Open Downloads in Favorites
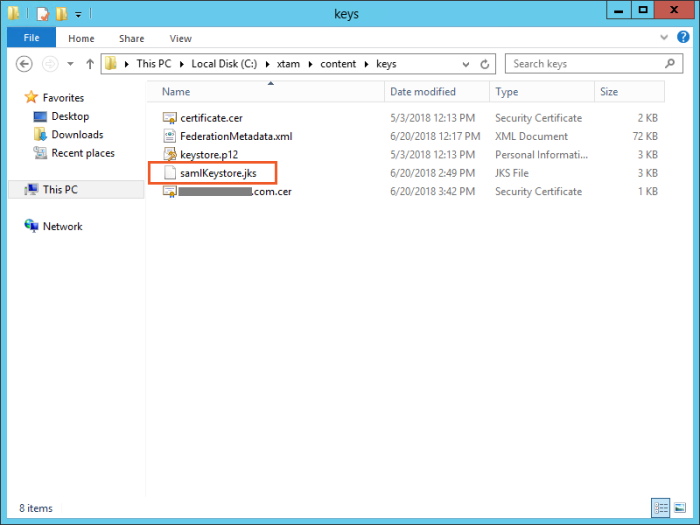Image resolution: width=700 pixels, height=525 pixels. 77,135
